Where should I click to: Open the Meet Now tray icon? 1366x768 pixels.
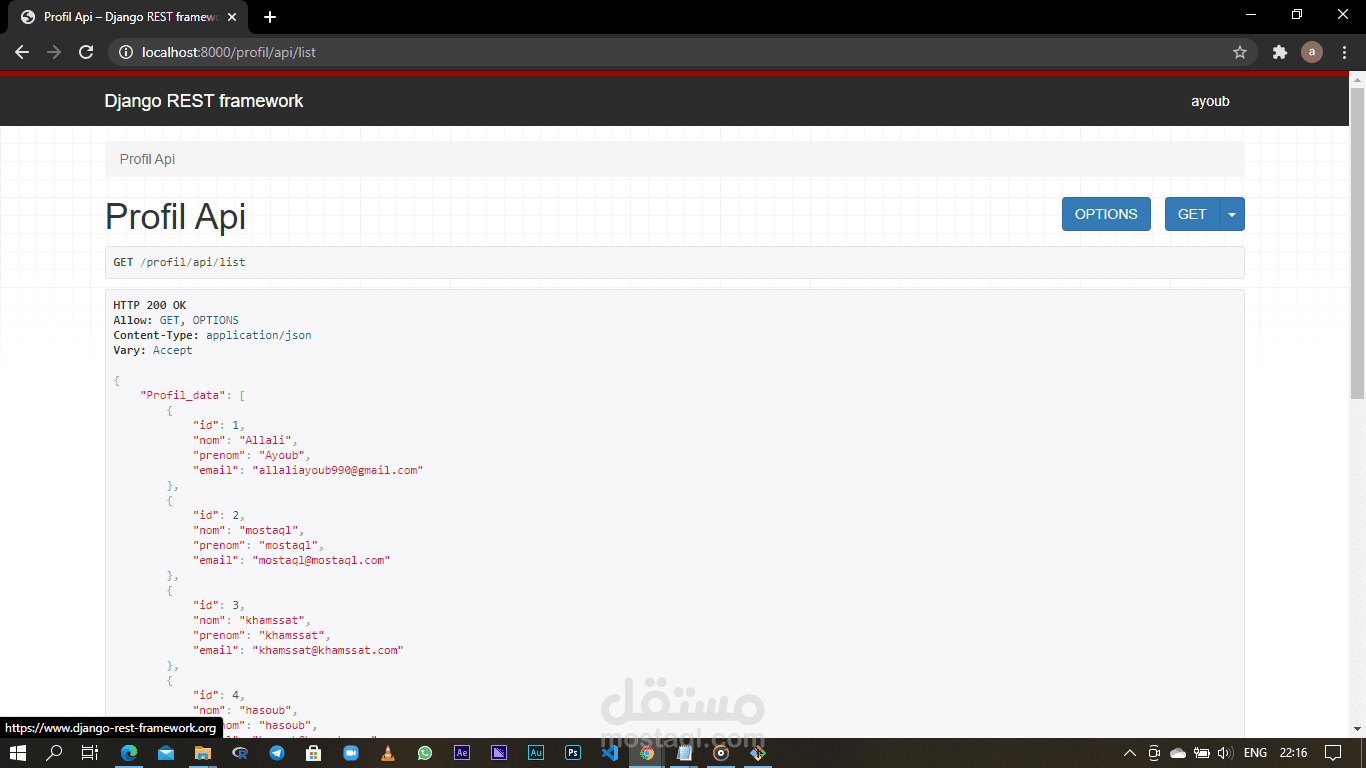tap(1154, 753)
